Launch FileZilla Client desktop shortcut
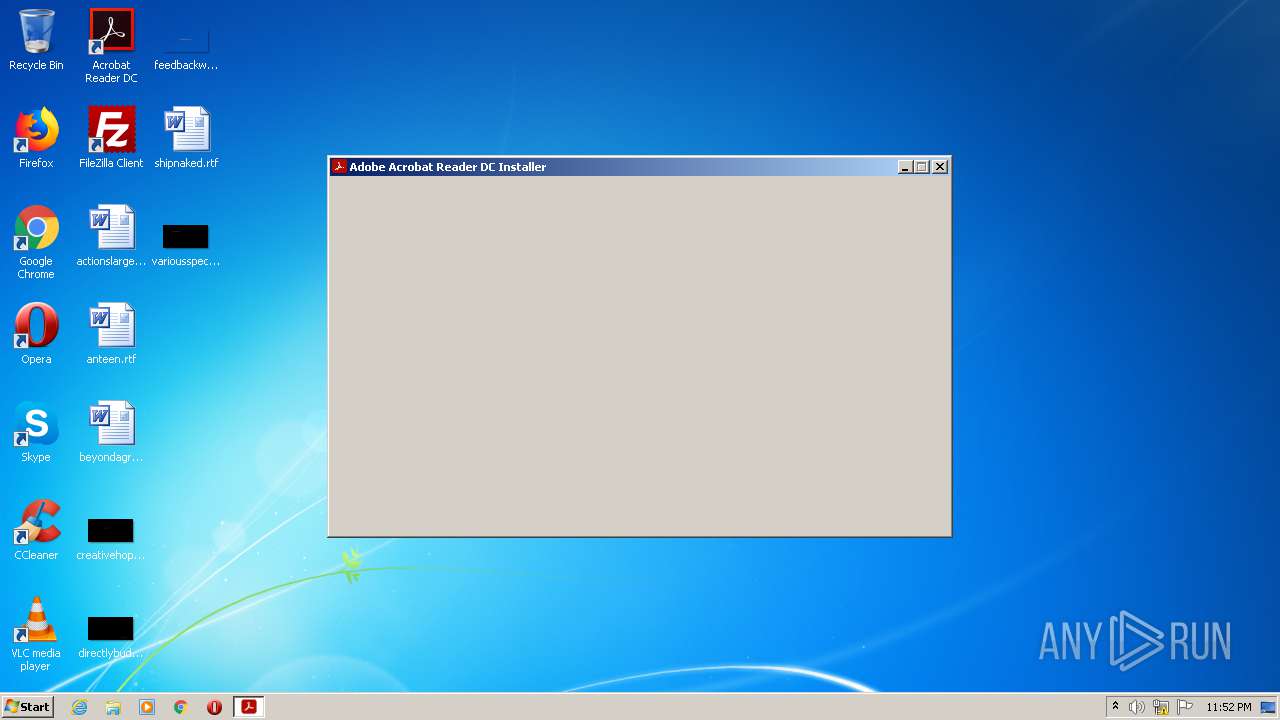 point(111,138)
